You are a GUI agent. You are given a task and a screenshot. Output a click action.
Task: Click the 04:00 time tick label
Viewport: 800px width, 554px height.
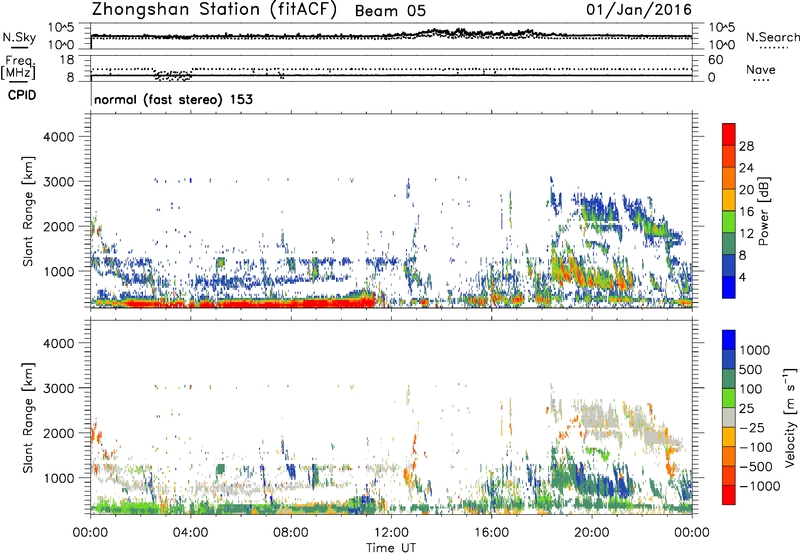click(x=191, y=533)
